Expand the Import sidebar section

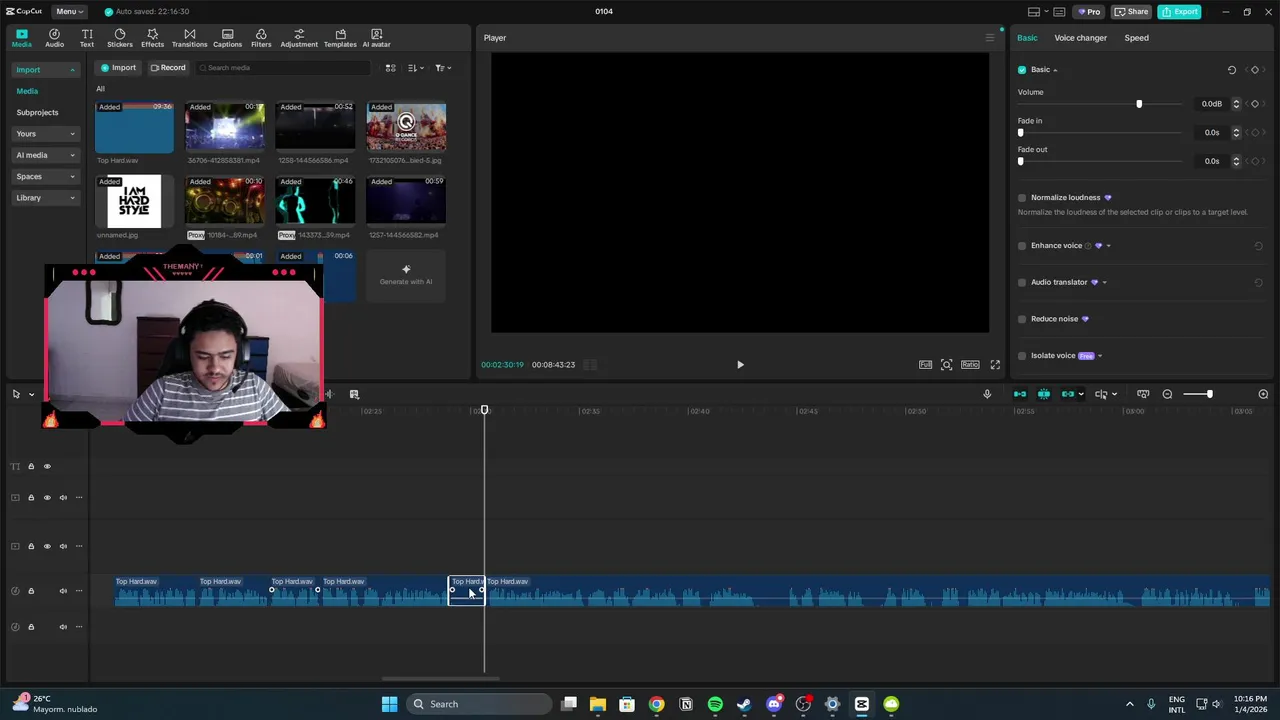pyautogui.click(x=45, y=70)
